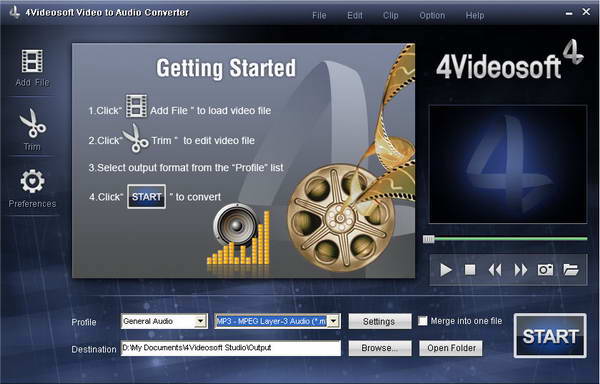Image resolution: width=600 pixels, height=384 pixels.
Task: Open snapshot folder icon
Action: pos(571,270)
